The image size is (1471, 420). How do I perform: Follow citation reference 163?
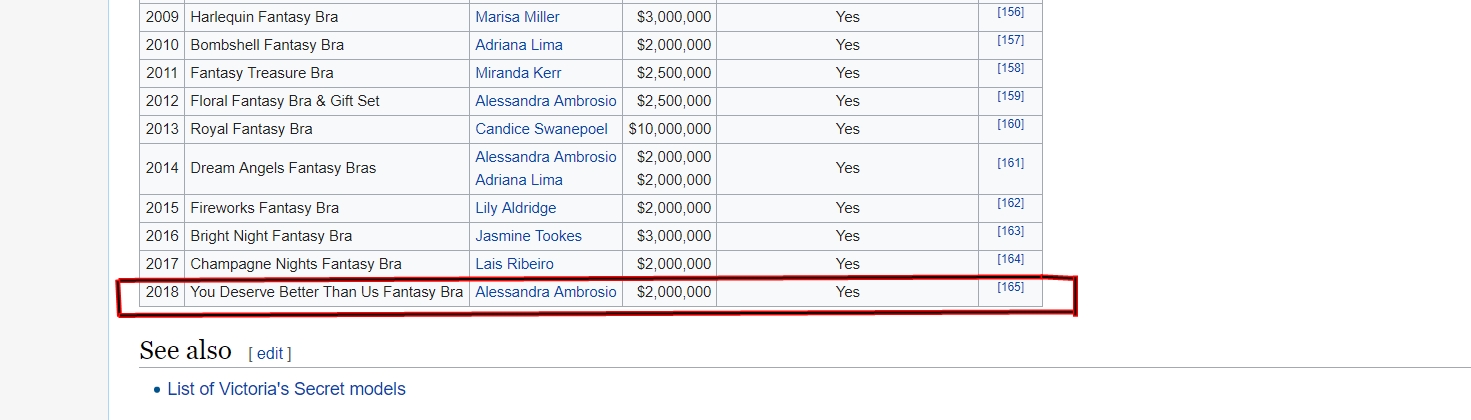click(1010, 231)
